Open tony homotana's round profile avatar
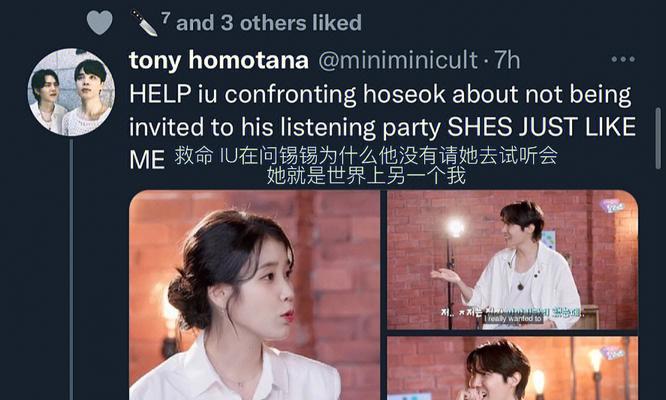Viewport: 666px width, 400px height. [71, 92]
